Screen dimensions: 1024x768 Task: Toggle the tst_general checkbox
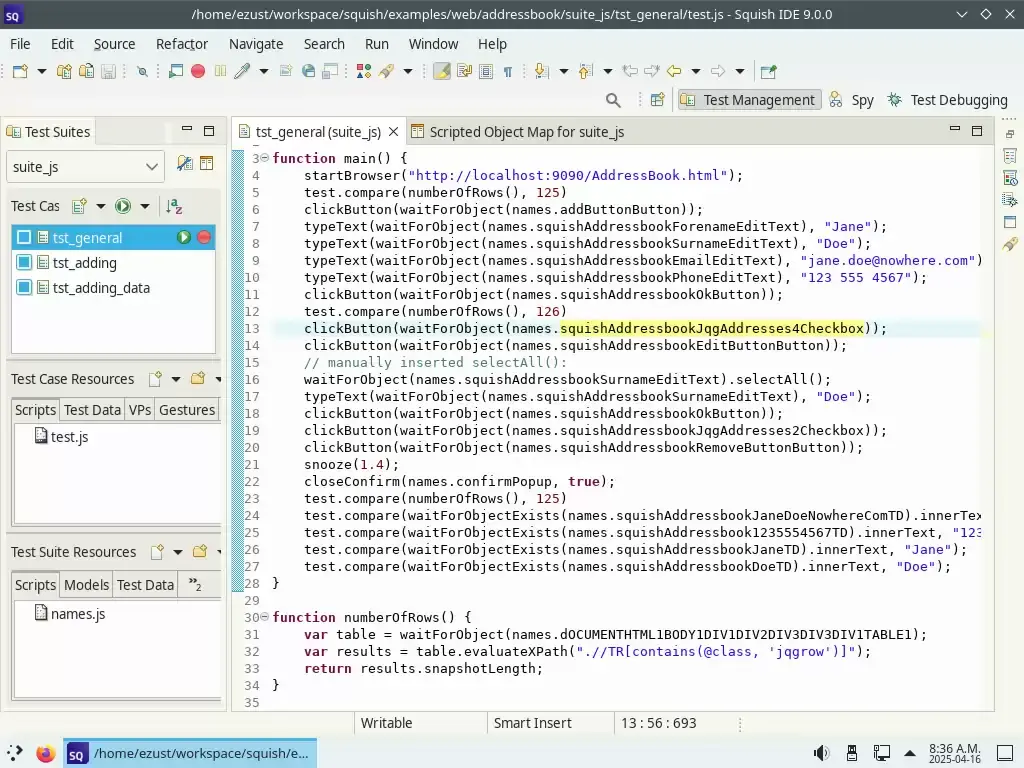(24, 238)
